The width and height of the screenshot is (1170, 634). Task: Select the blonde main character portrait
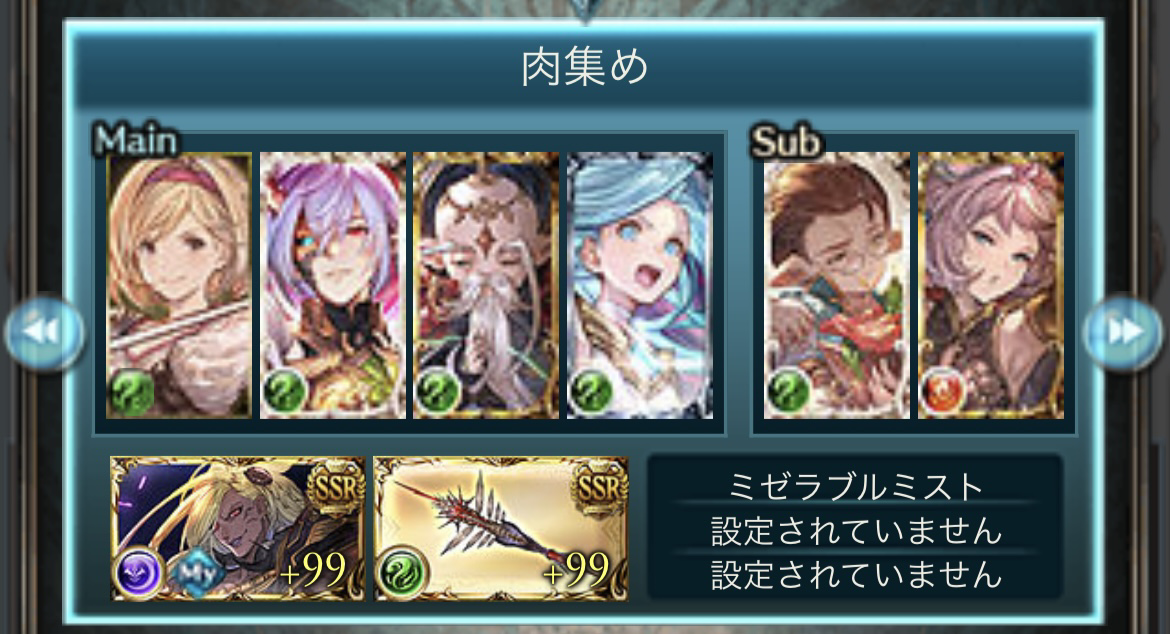coord(179,285)
